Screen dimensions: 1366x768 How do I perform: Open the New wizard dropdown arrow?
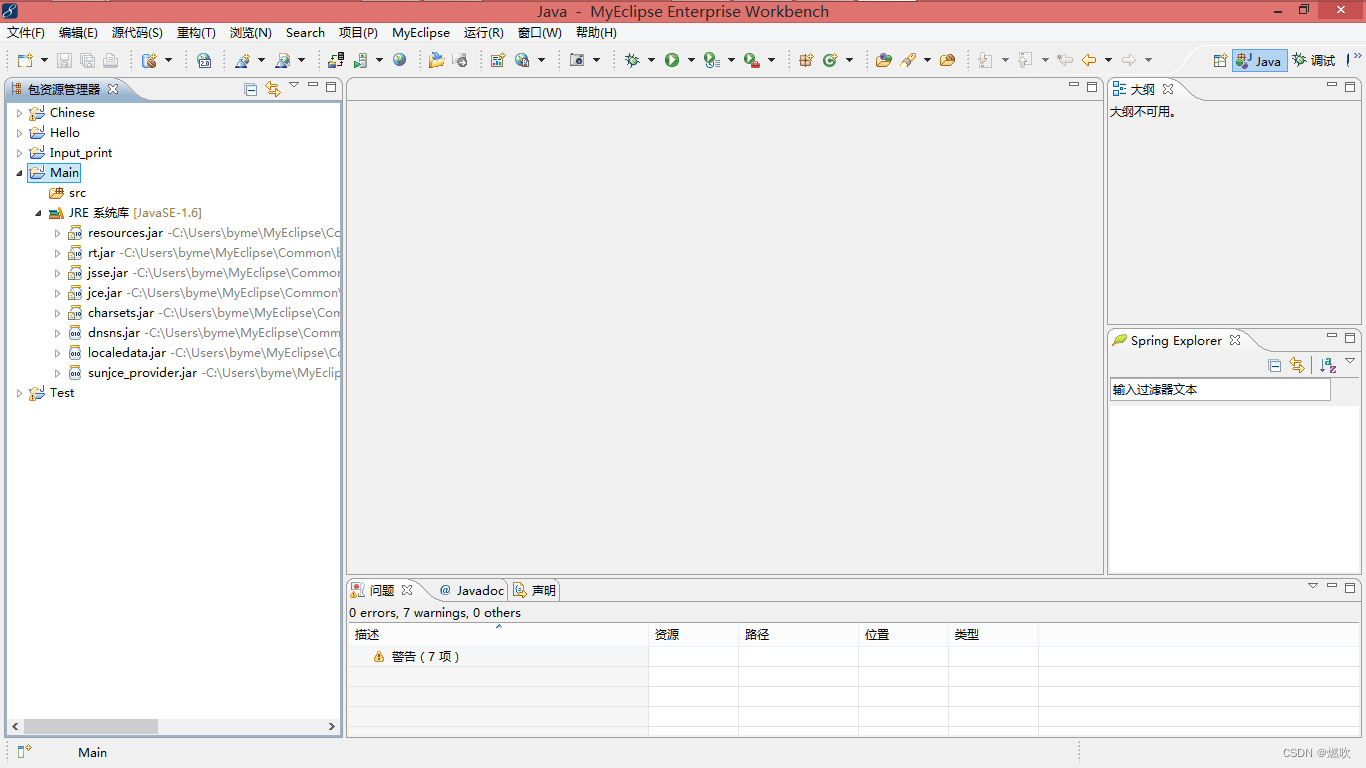pyautogui.click(x=42, y=60)
